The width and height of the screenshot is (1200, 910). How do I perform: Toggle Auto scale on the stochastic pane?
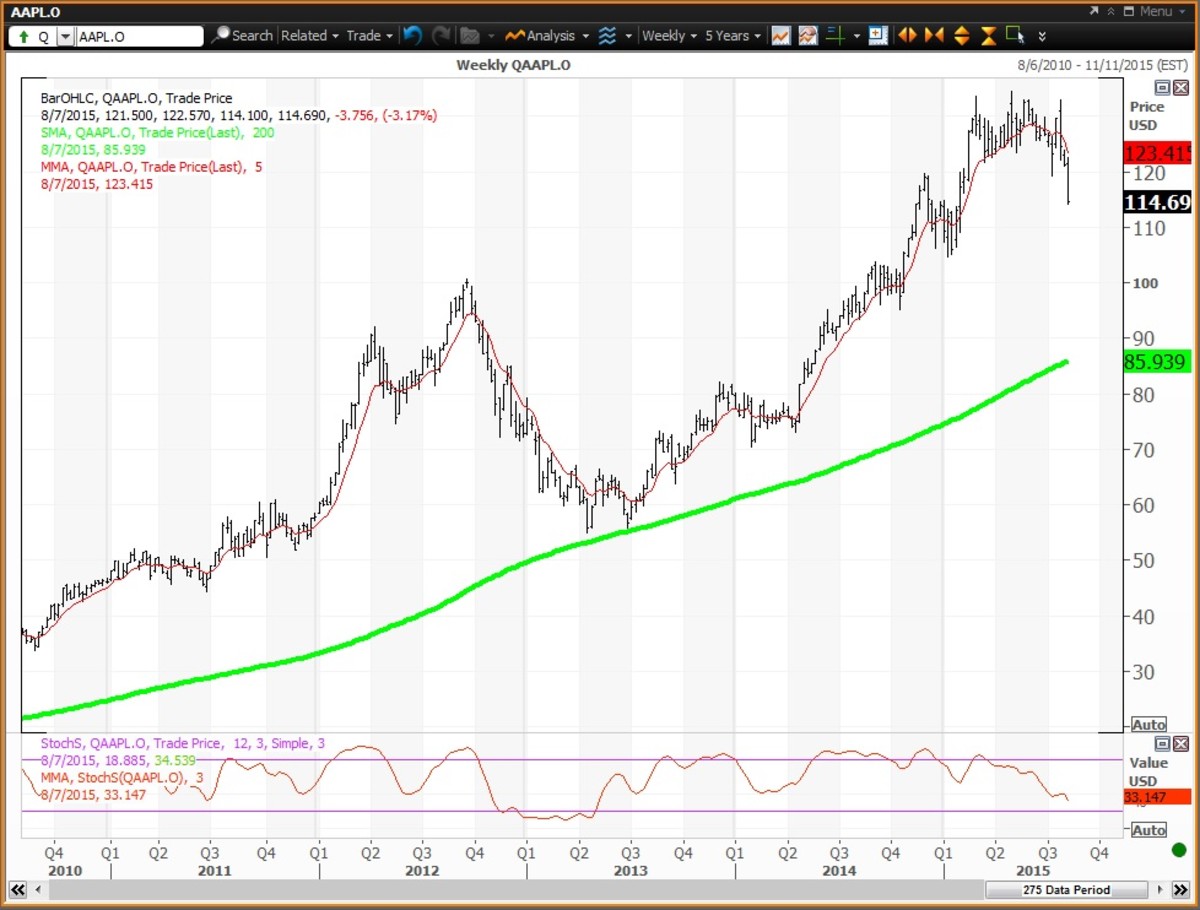(1148, 830)
